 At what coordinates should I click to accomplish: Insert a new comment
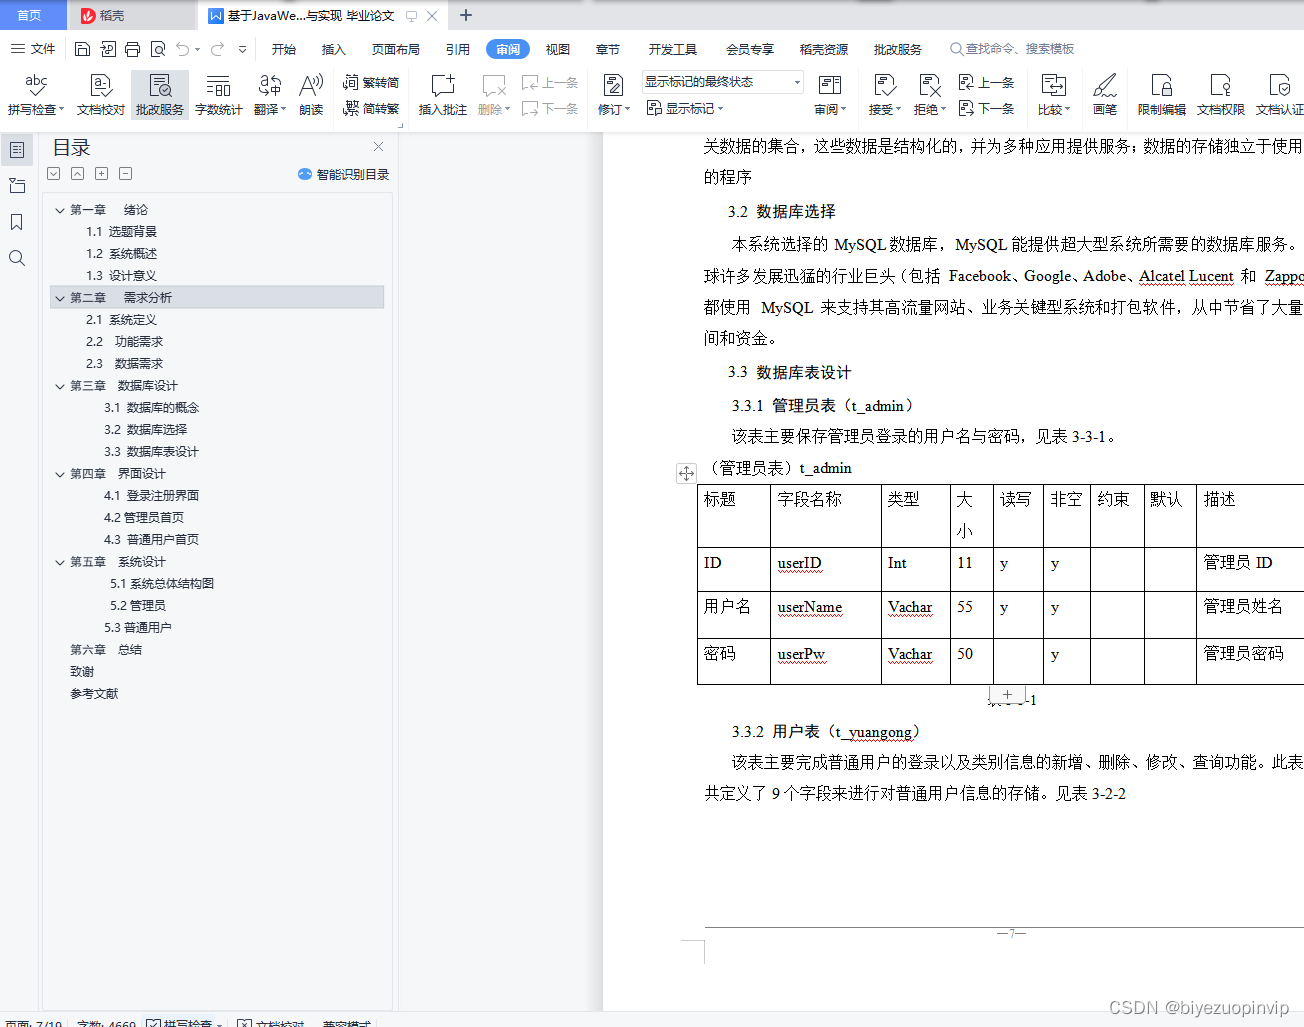click(x=442, y=95)
